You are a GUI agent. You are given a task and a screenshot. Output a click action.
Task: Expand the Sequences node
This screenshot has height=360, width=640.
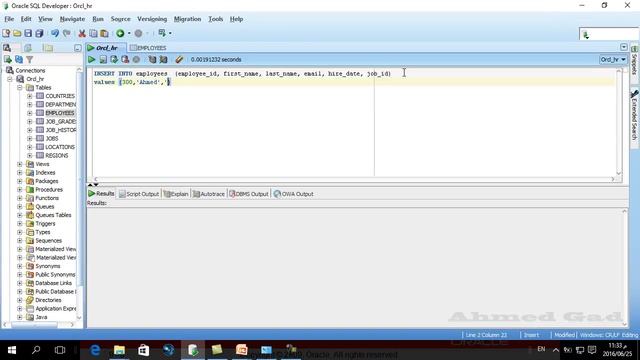[20, 241]
